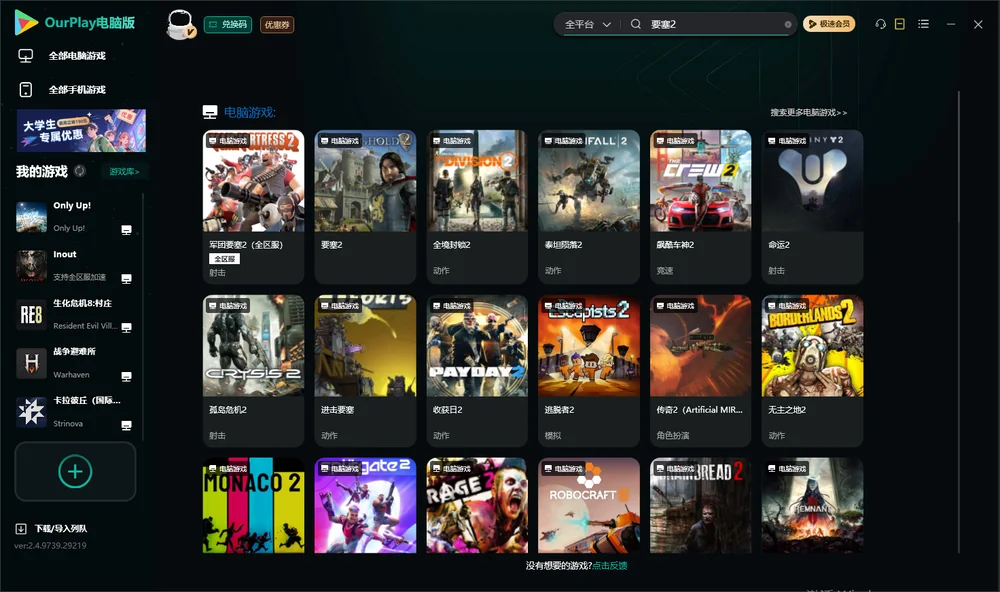1000x592 pixels.
Task: Open the Robocraft game cover
Action: (589, 505)
